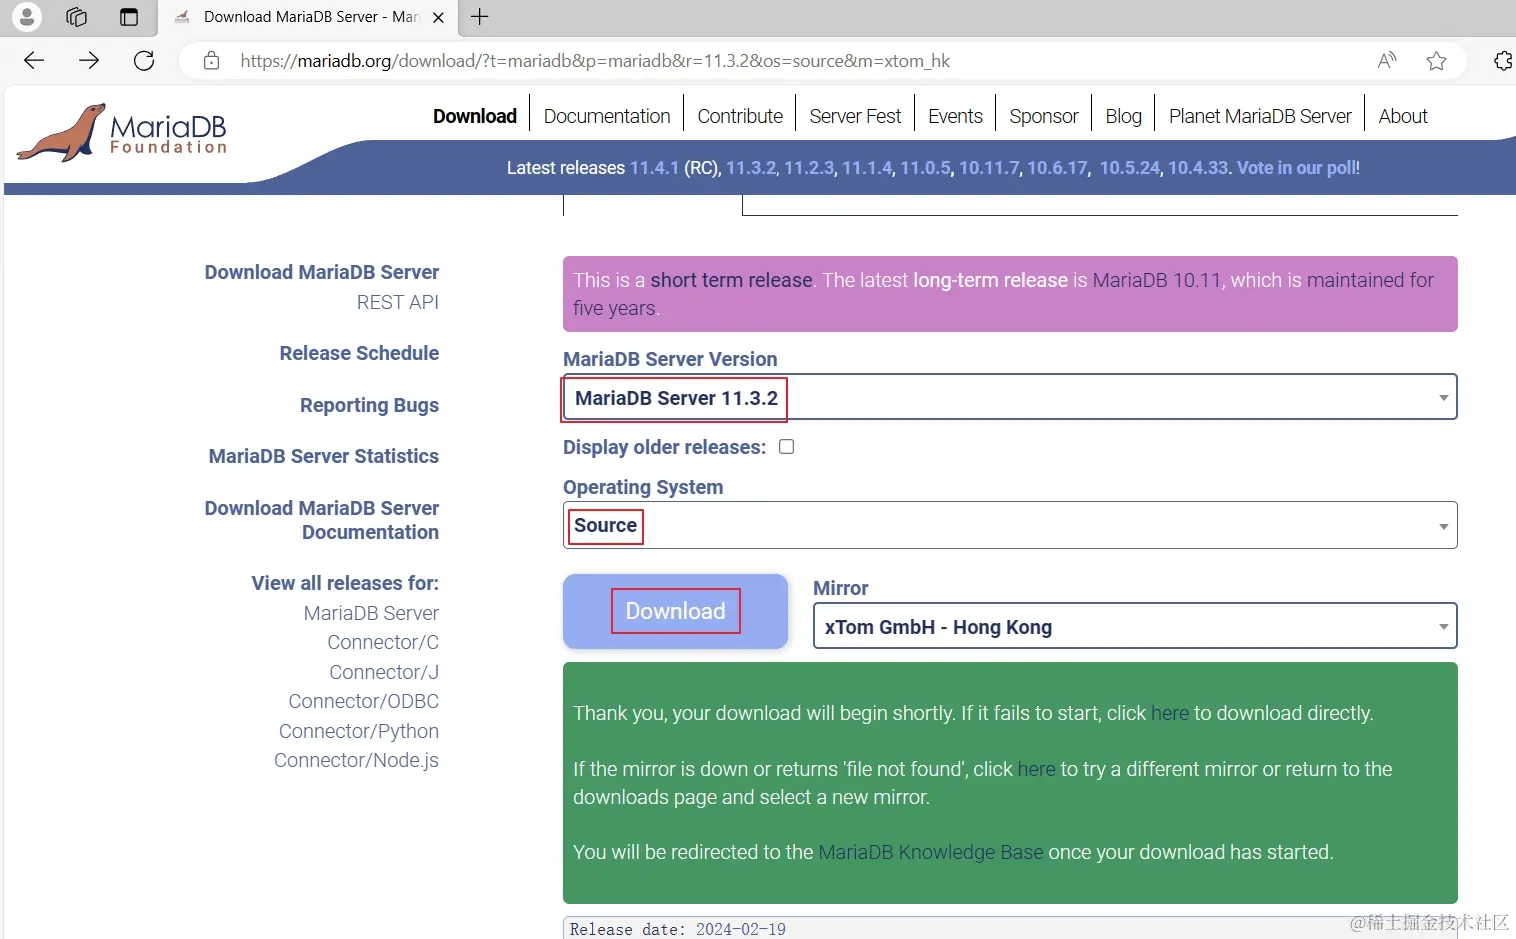Click the Release date: 2024-02-19 text
Screen dimensions: 1516x939
[x=678, y=929]
